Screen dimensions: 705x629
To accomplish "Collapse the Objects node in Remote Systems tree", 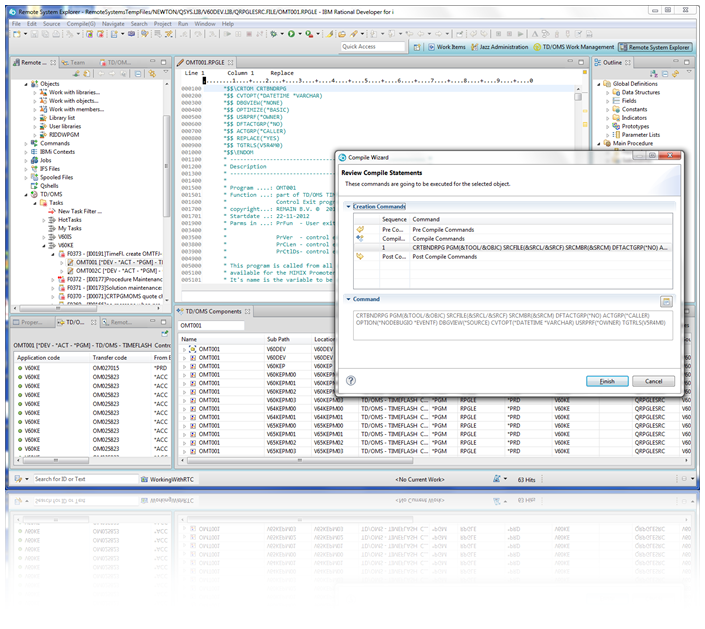I will click(26, 84).
